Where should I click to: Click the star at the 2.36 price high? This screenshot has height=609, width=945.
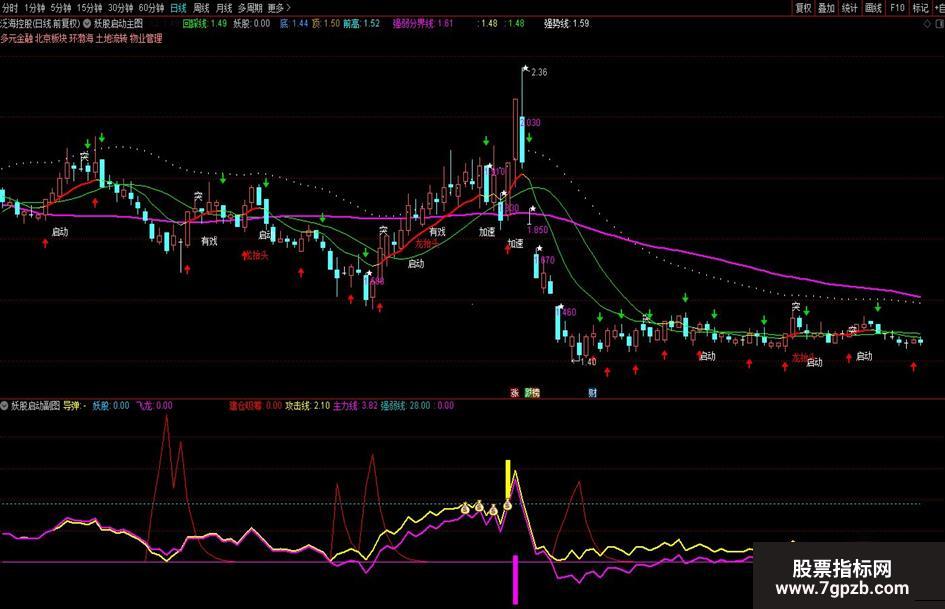click(526, 69)
